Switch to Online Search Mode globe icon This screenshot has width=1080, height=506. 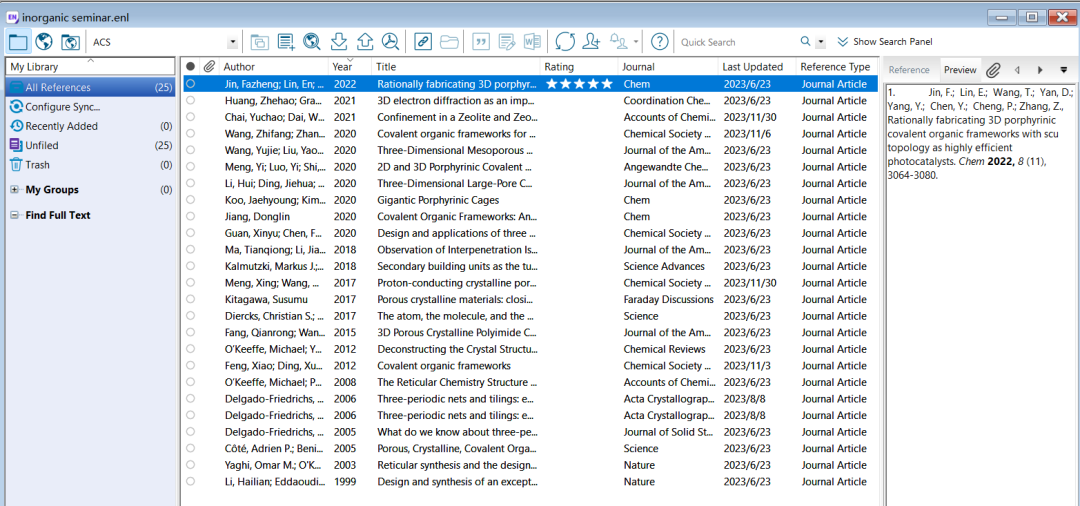click(44, 42)
